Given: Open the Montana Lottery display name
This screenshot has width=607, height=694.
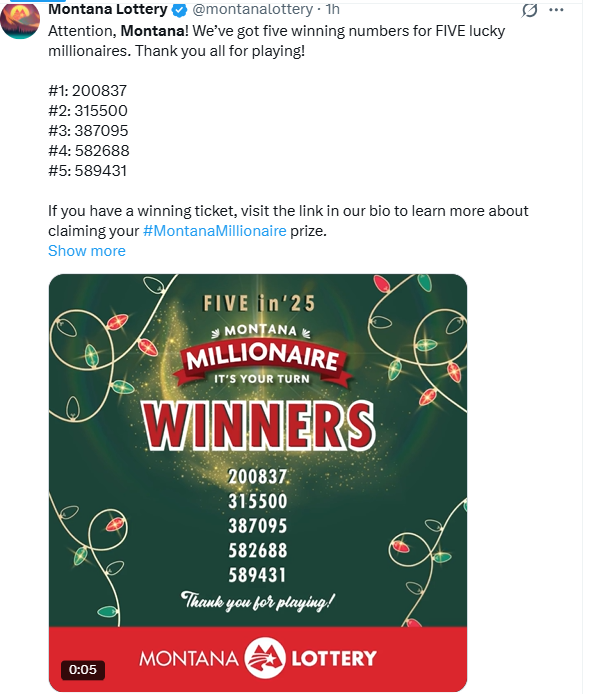Looking at the screenshot, I should (108, 9).
